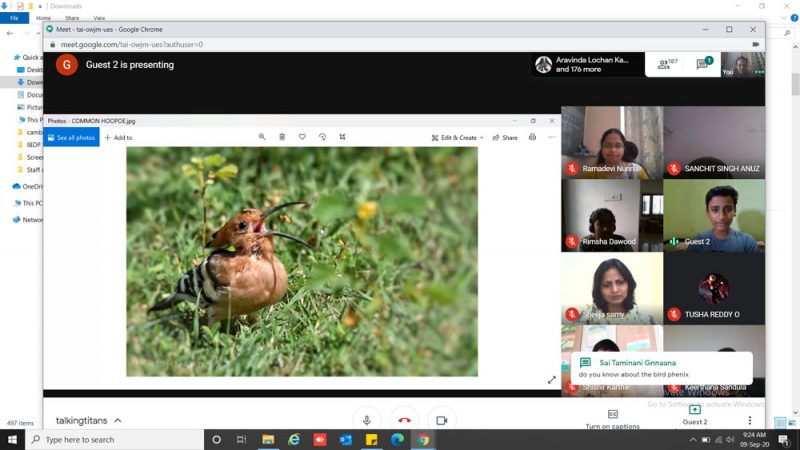Screen dimensions: 800x450
Task: Go back in File Explorer
Action: pos(10,33)
